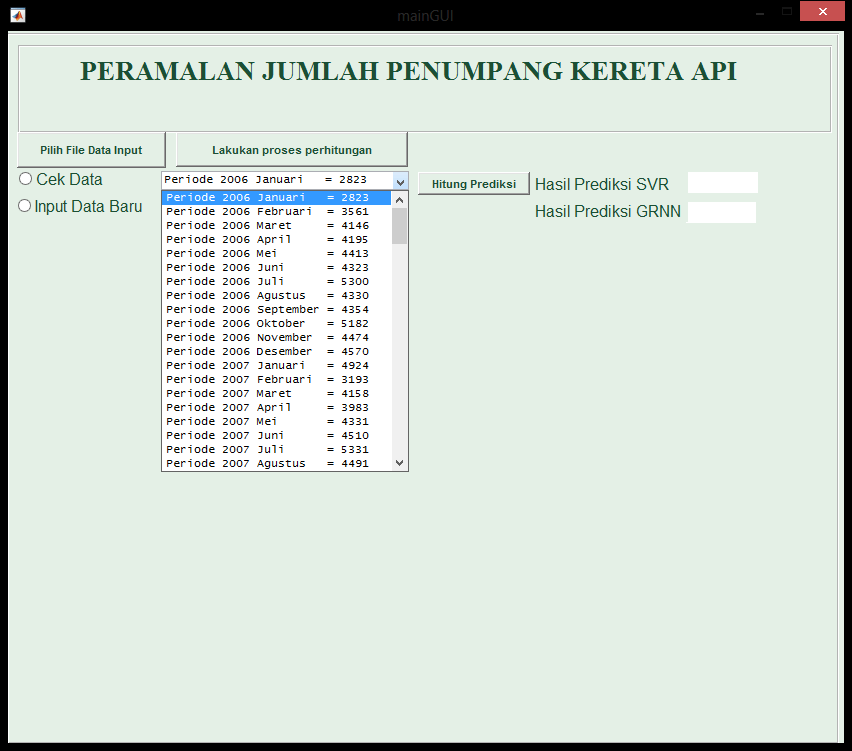Click the Hasil Prediksi GRNN output field
Screen dimensions: 852x751
(x=721, y=212)
